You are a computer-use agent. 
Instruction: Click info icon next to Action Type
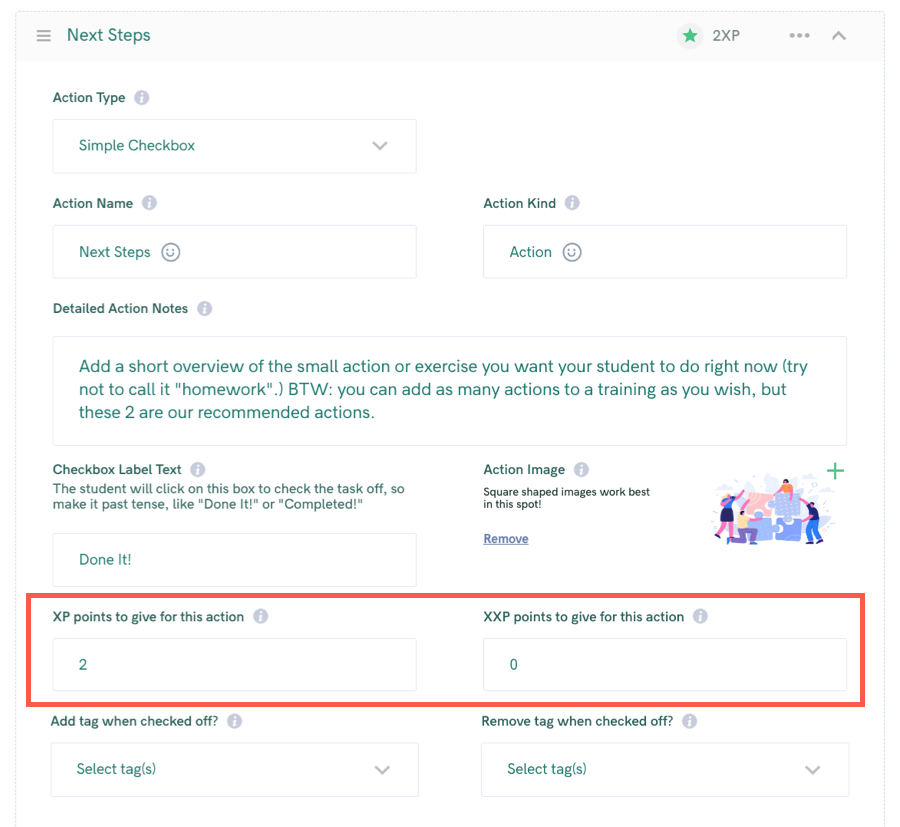tap(141, 98)
